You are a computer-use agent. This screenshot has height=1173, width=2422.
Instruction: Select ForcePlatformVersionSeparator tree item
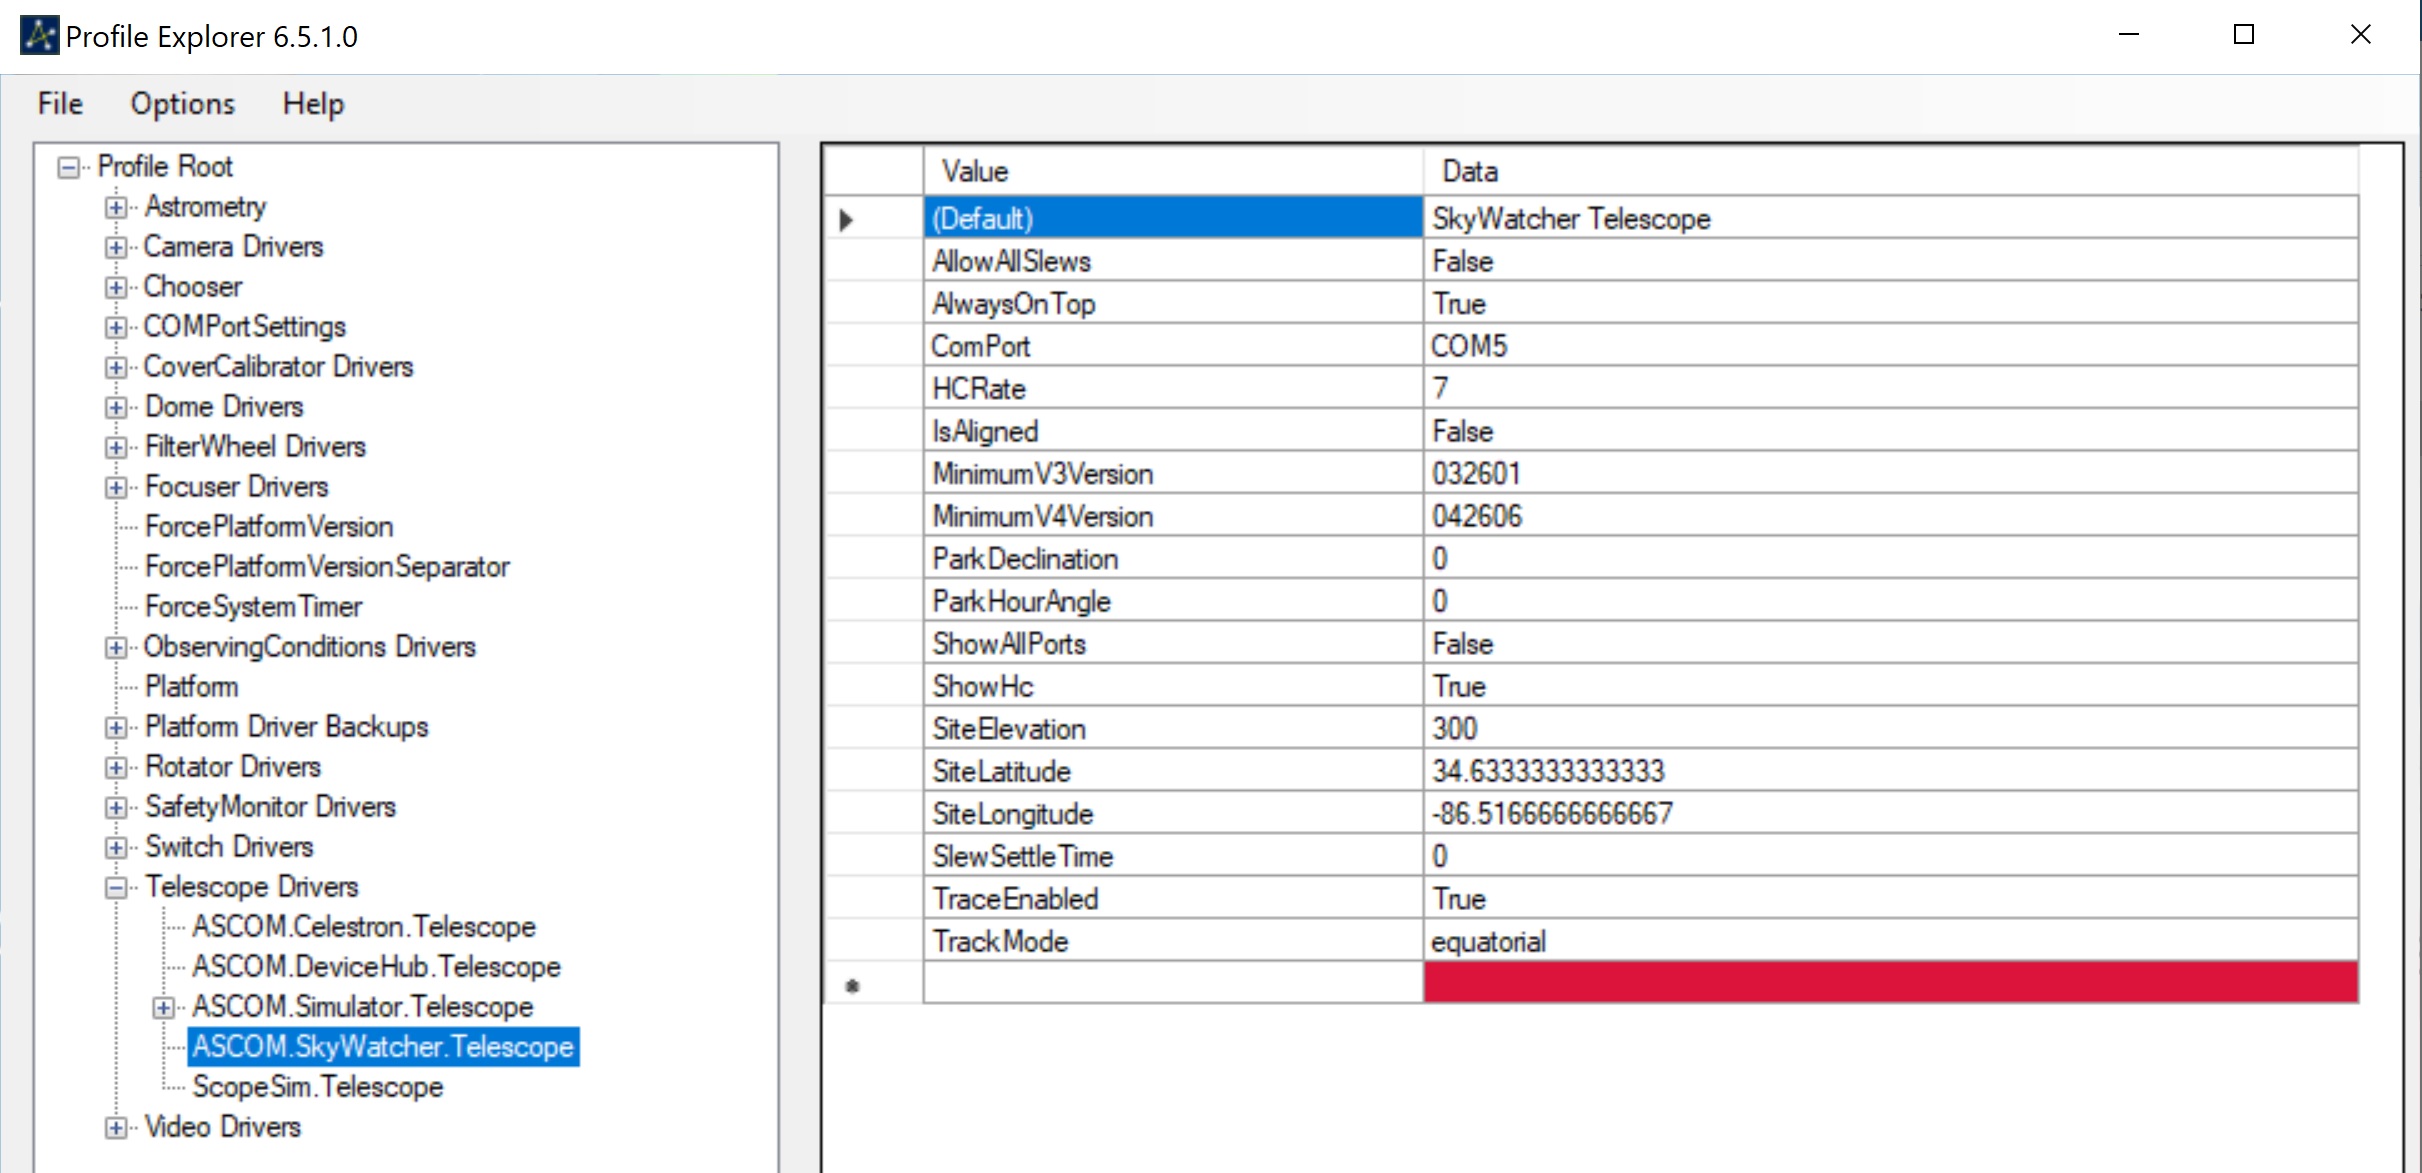tap(327, 566)
